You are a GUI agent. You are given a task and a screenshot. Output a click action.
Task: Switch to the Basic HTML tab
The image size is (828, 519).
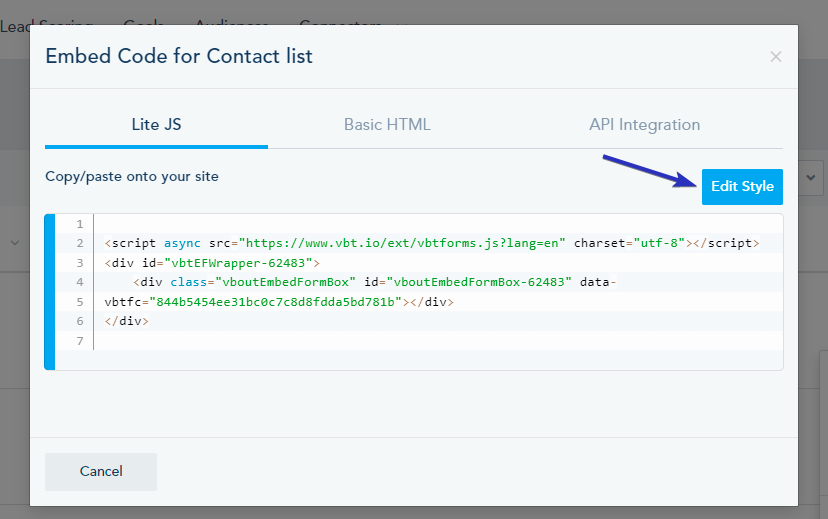click(387, 125)
